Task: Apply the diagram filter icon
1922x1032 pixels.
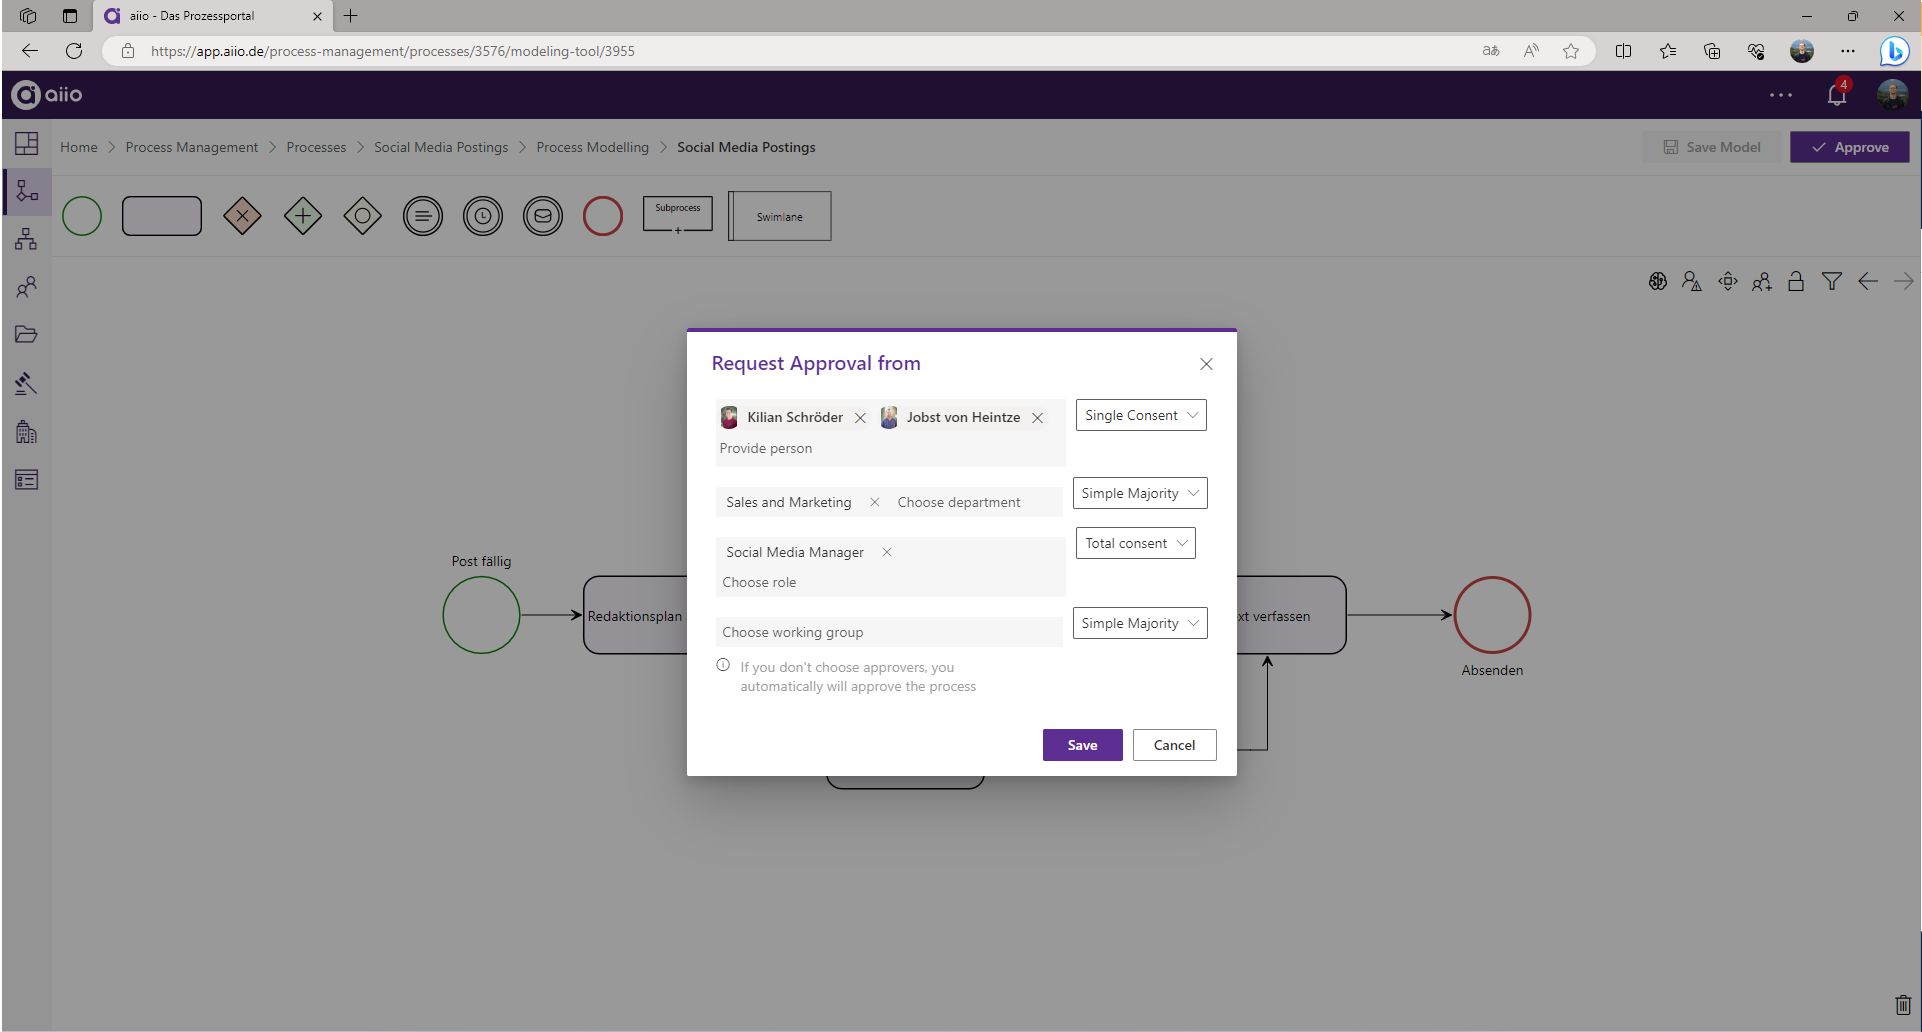Action: (1832, 281)
